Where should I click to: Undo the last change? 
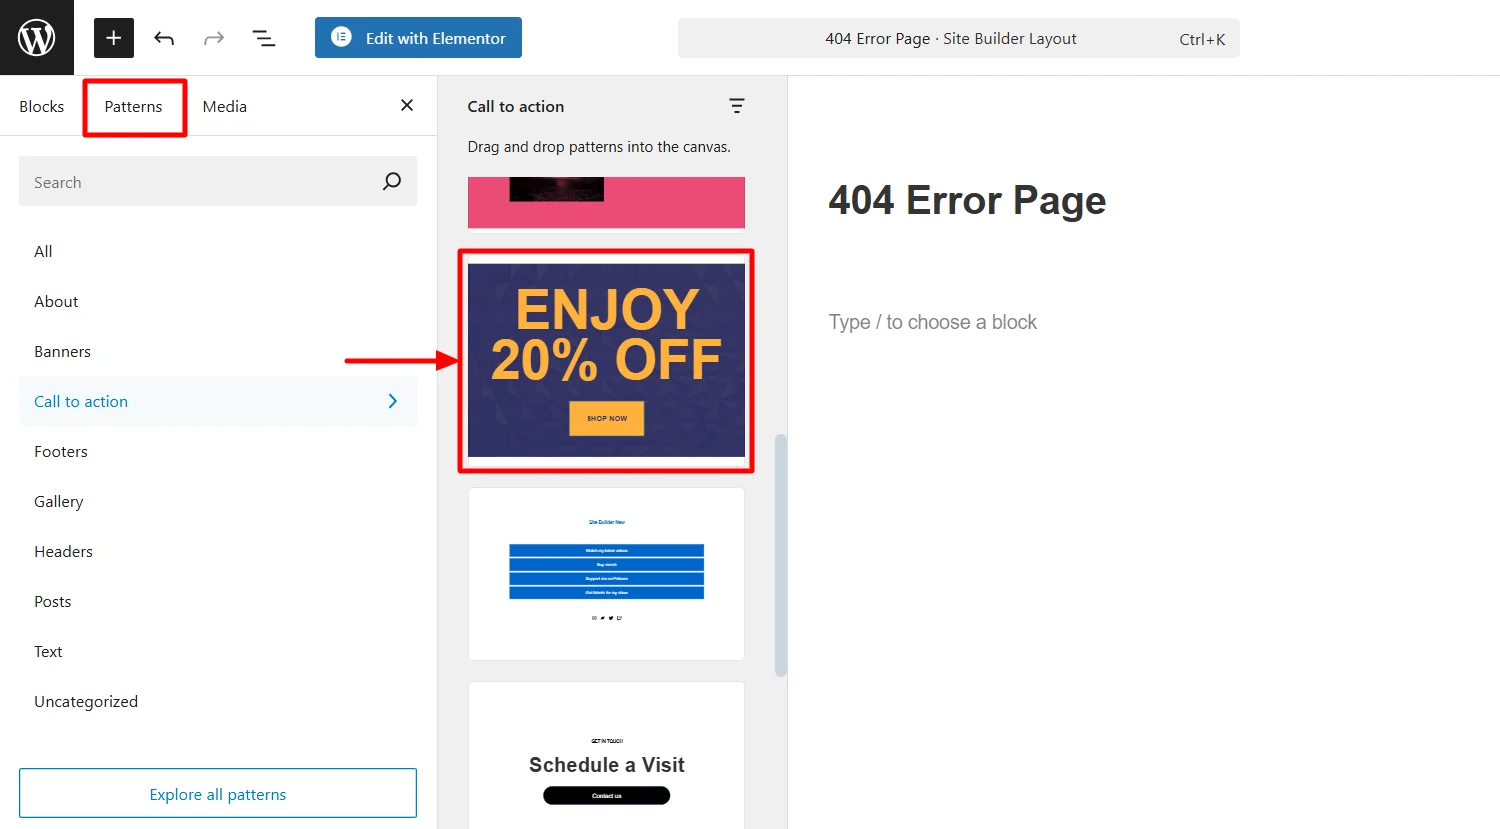tap(164, 38)
